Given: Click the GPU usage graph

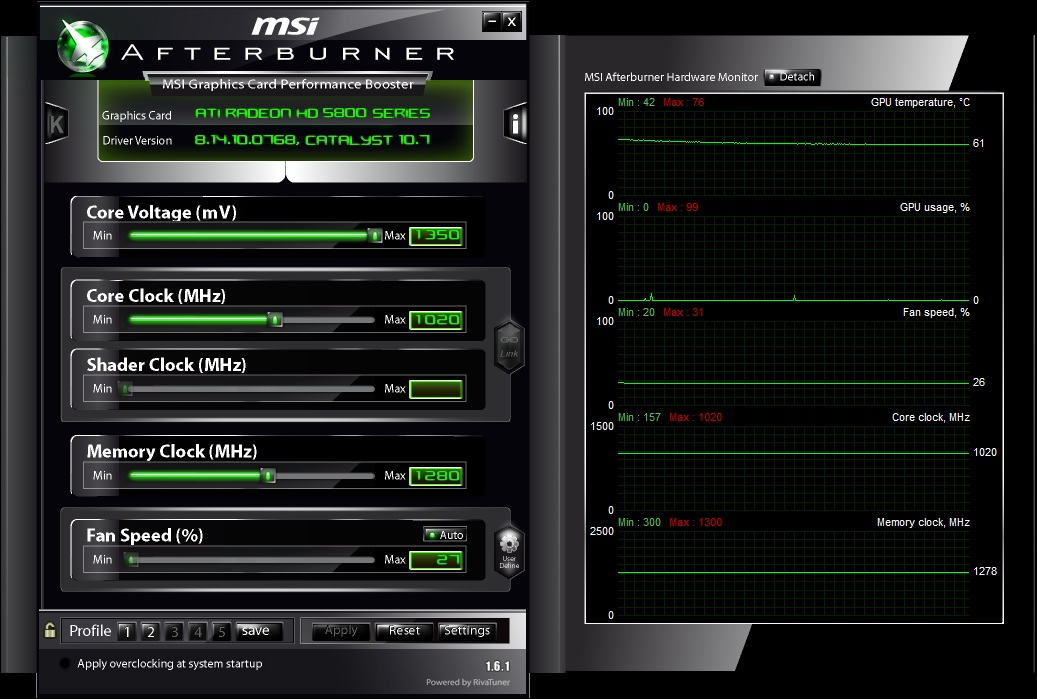Looking at the screenshot, I should click(794, 258).
